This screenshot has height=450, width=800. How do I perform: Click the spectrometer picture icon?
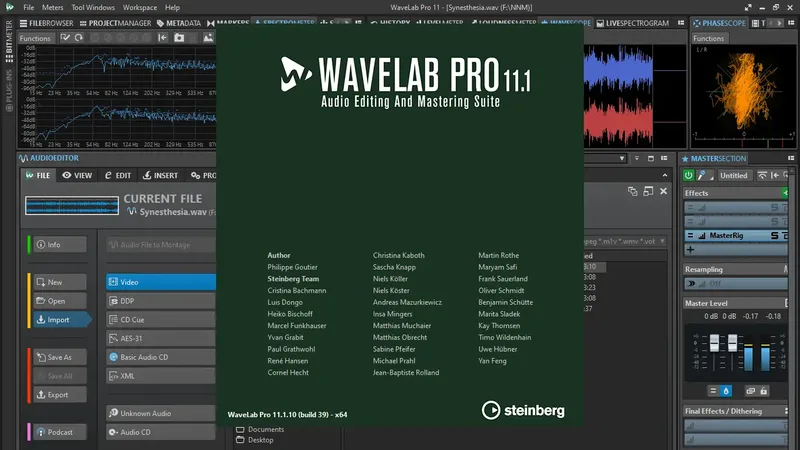click(x=208, y=38)
